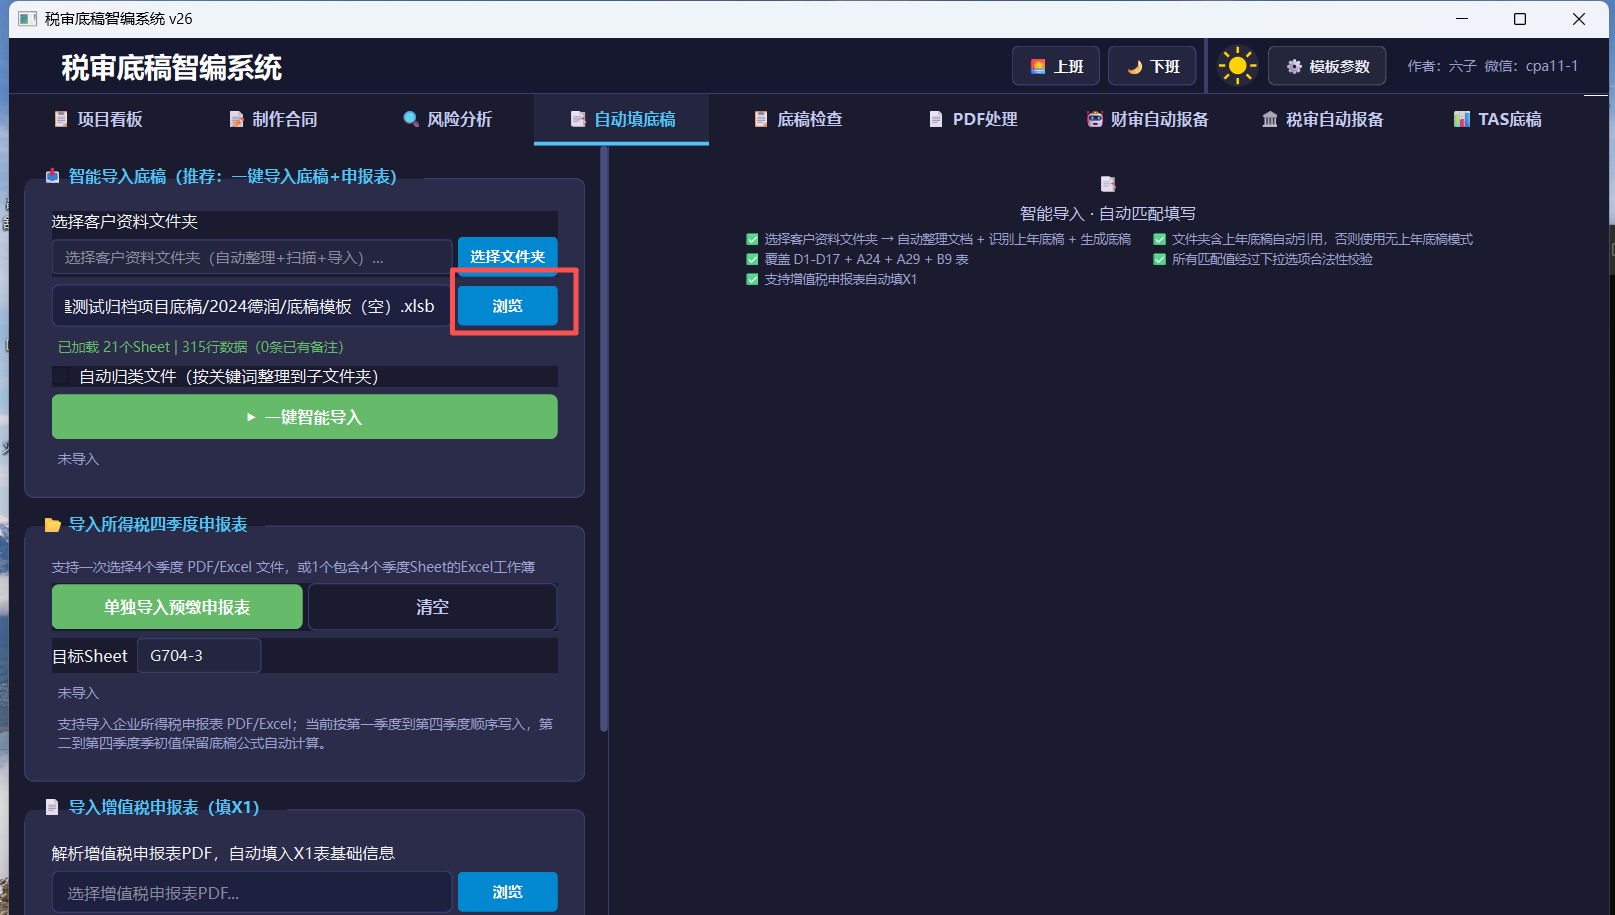Image resolution: width=1615 pixels, height=915 pixels.
Task: Switch to the PDF处理 tab
Action: tap(972, 119)
